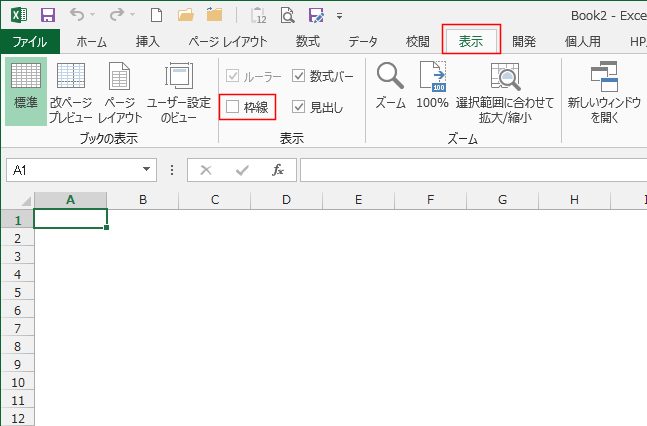The width and height of the screenshot is (647, 426).
Task: Select column C header
Action: click(215, 200)
